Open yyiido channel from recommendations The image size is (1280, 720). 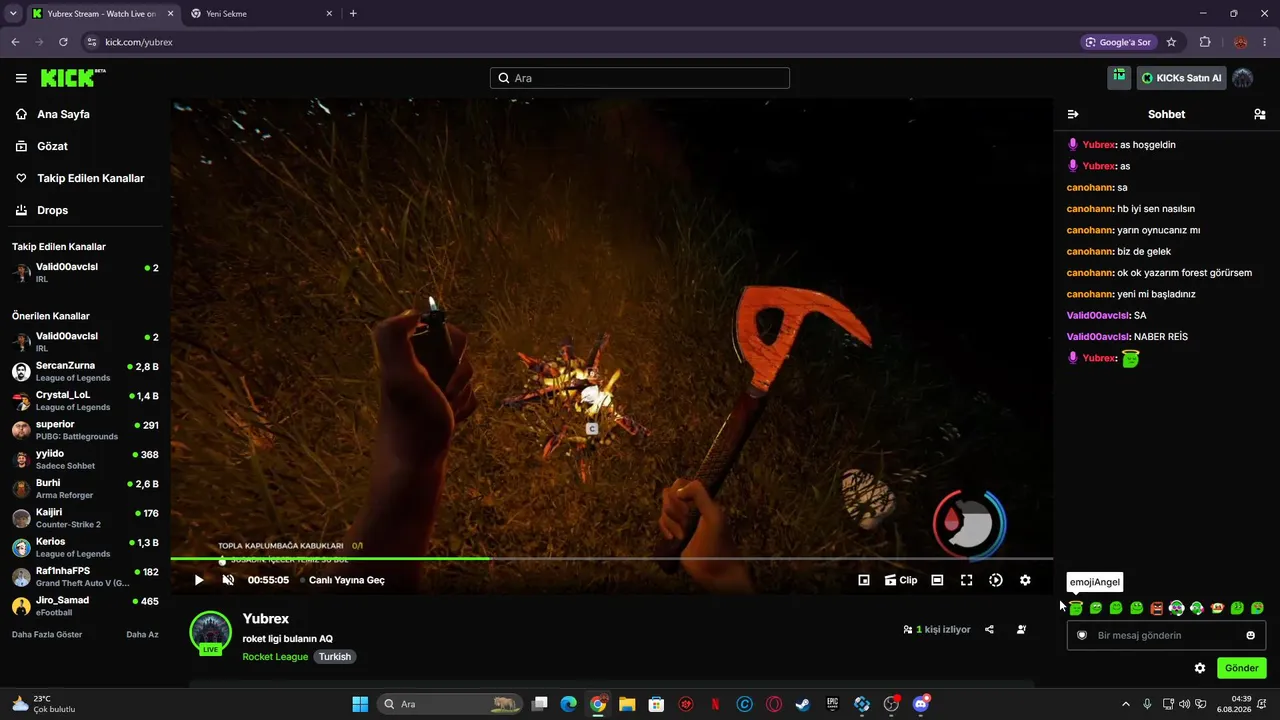(x=85, y=459)
